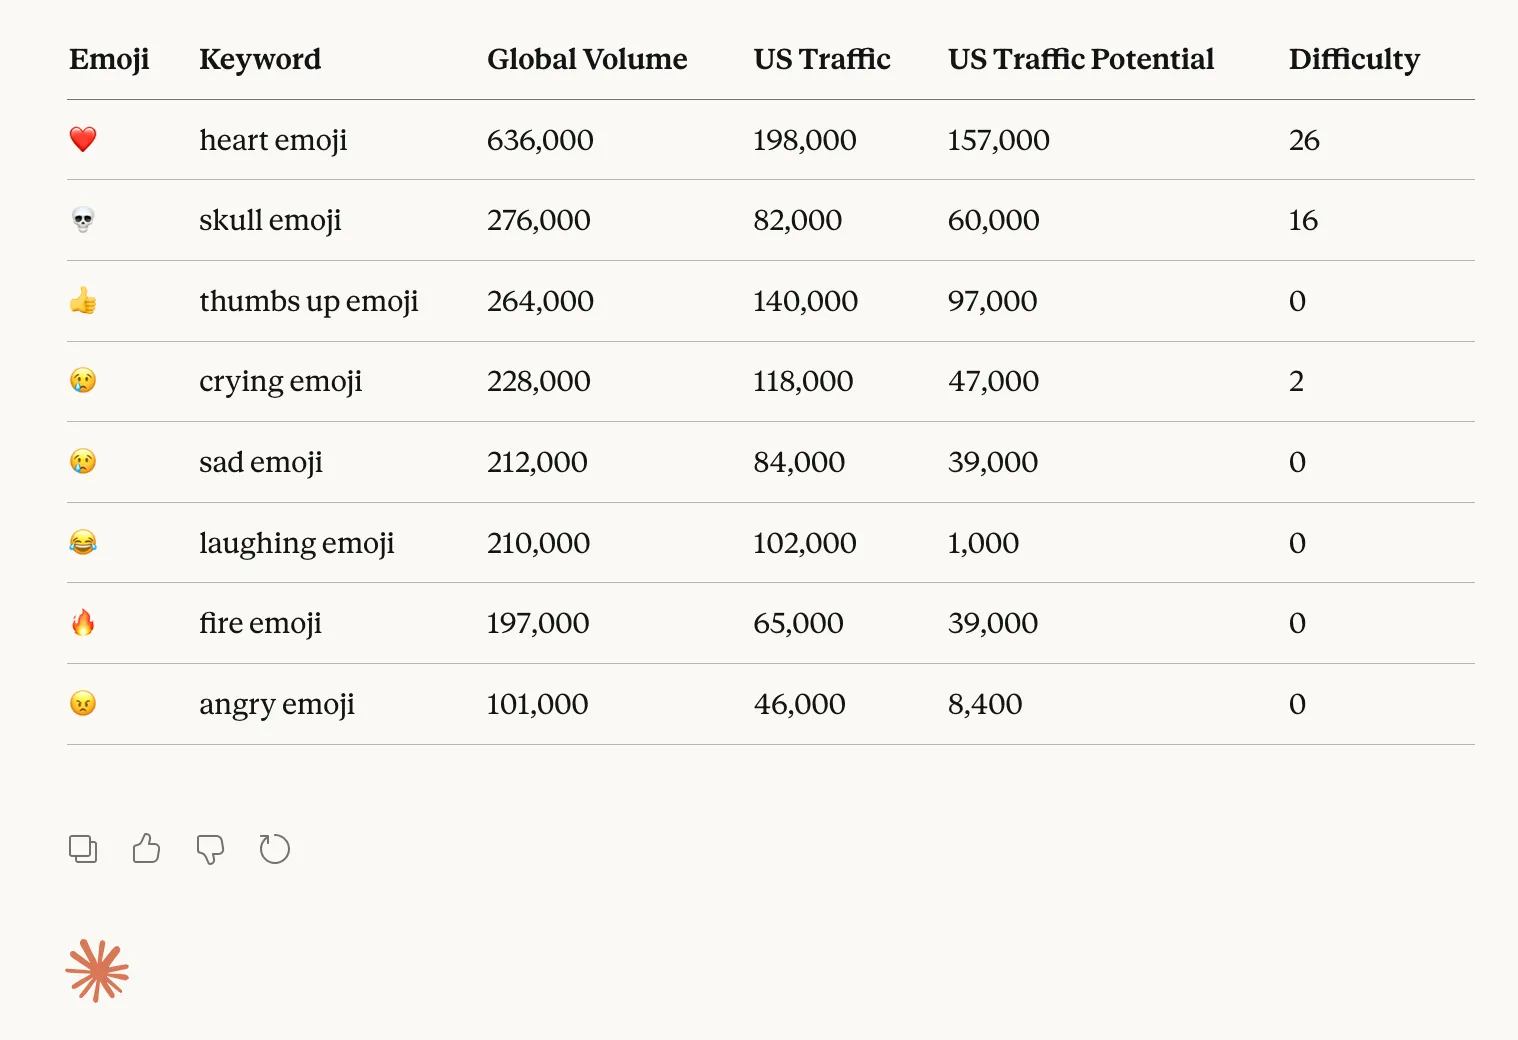Click the fire emoji icon

click(84, 623)
